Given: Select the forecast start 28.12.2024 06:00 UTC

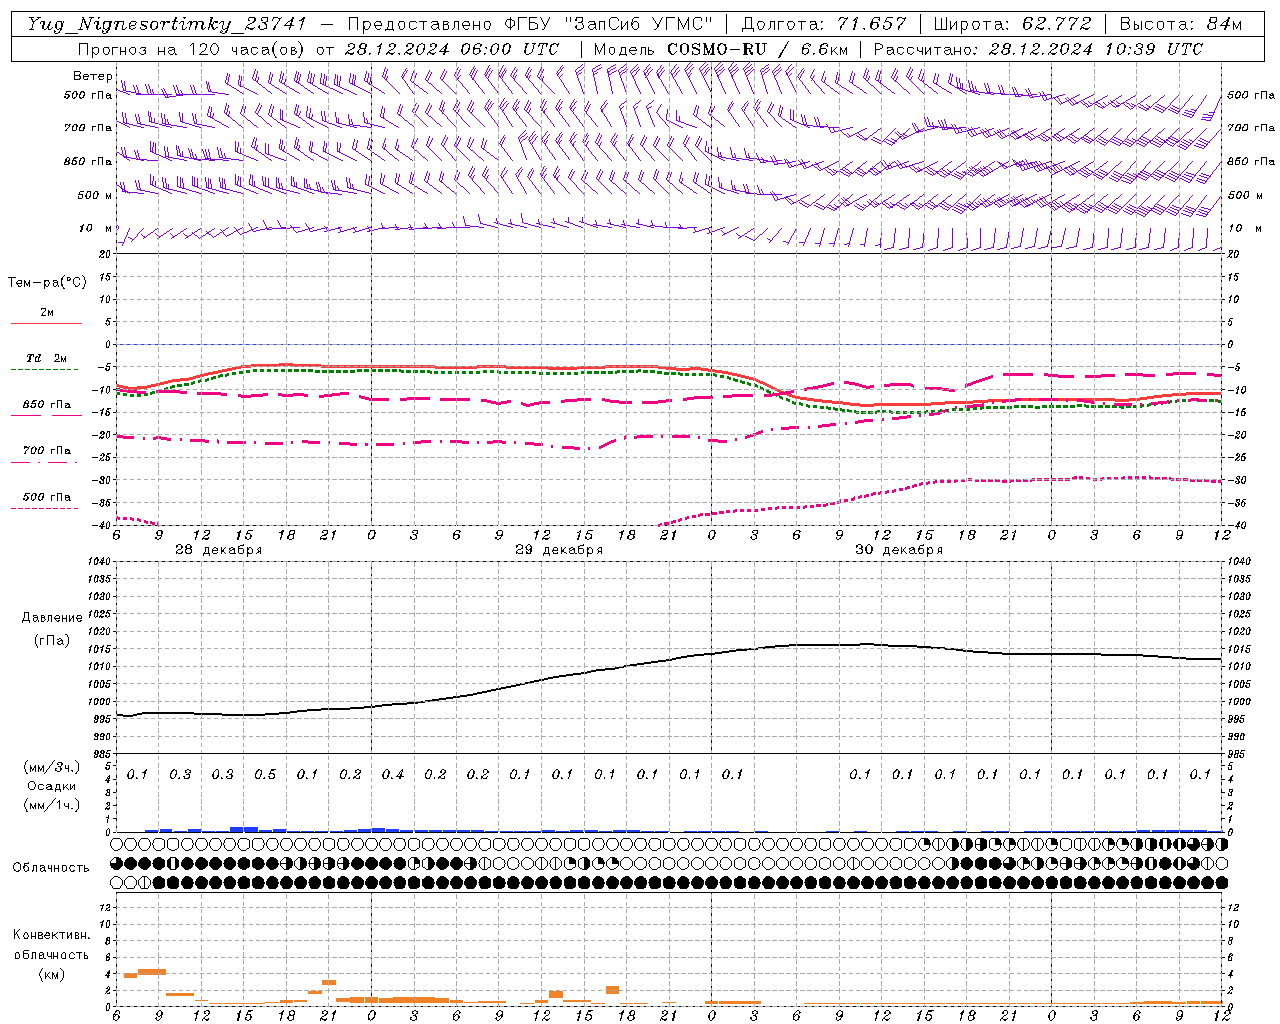Looking at the screenshot, I should click(x=452, y=49).
